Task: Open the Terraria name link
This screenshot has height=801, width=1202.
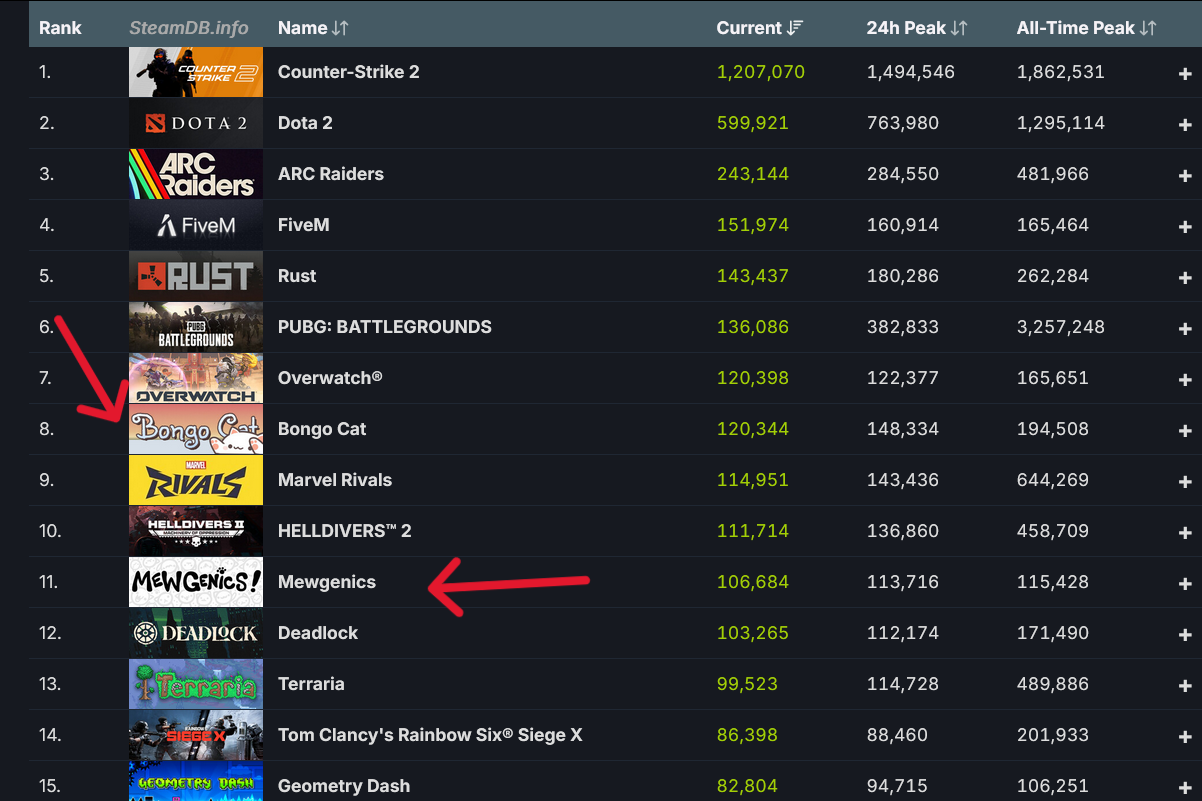Action: click(x=311, y=684)
